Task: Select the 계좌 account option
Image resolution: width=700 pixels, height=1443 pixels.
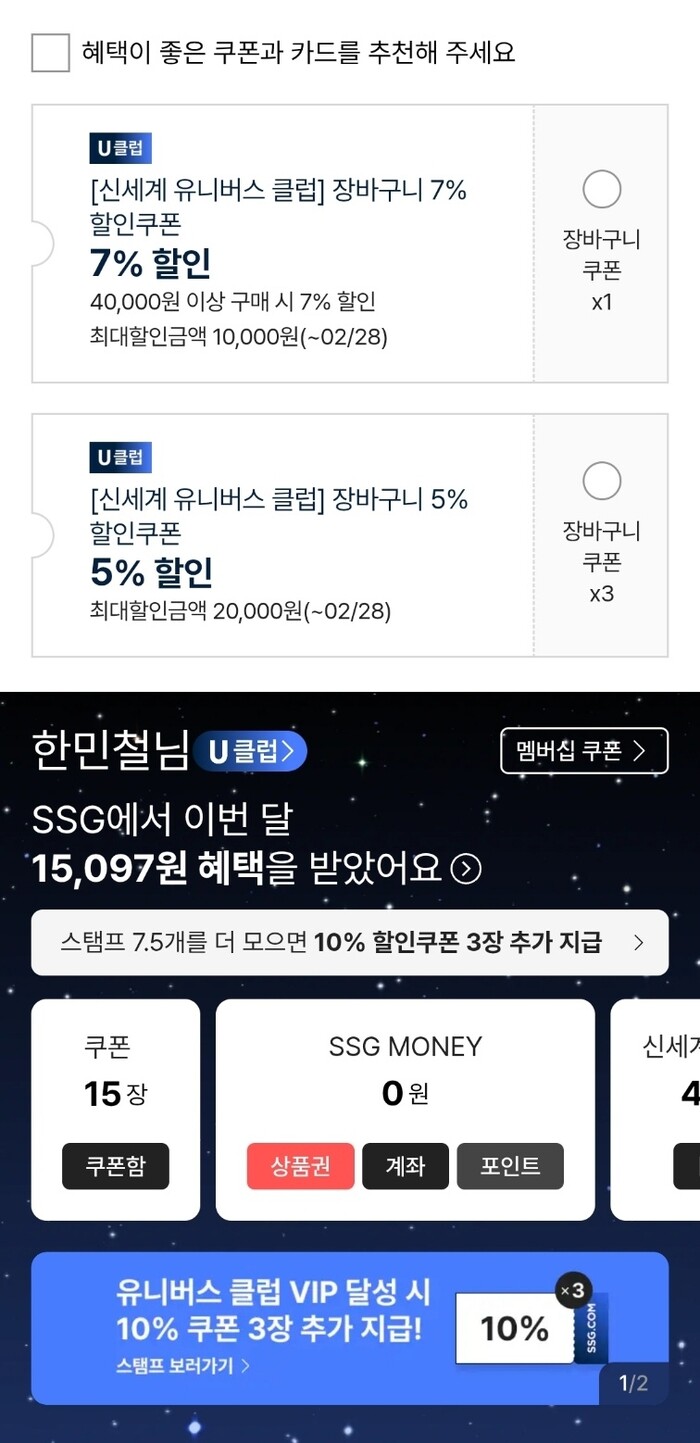Action: click(405, 1166)
